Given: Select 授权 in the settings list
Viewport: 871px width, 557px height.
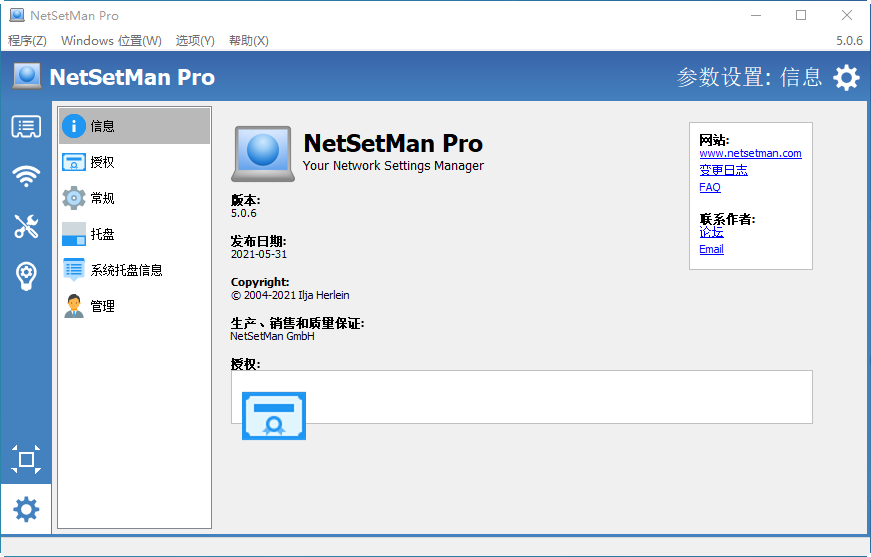Looking at the screenshot, I should [x=134, y=162].
